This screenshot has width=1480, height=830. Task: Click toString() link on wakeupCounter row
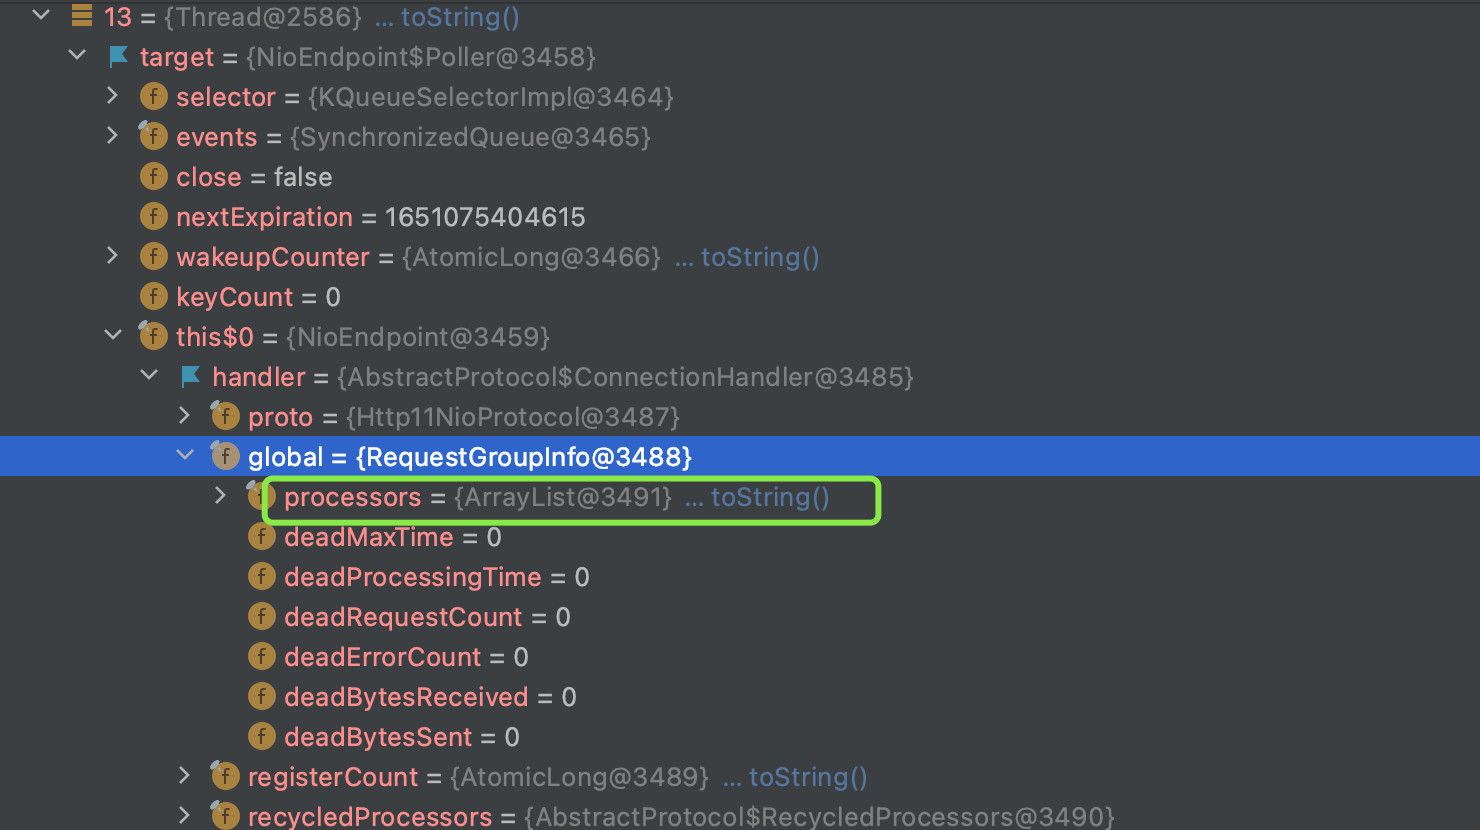click(x=760, y=257)
